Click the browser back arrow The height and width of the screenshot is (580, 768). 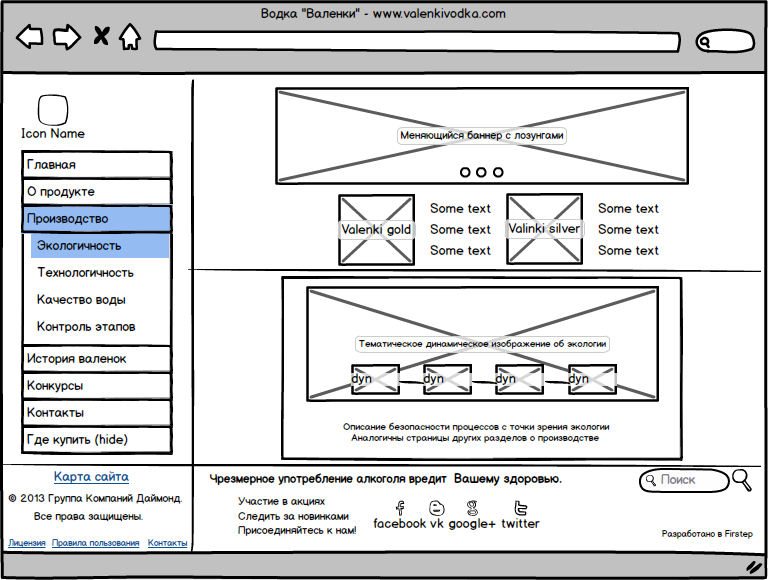pos(30,37)
